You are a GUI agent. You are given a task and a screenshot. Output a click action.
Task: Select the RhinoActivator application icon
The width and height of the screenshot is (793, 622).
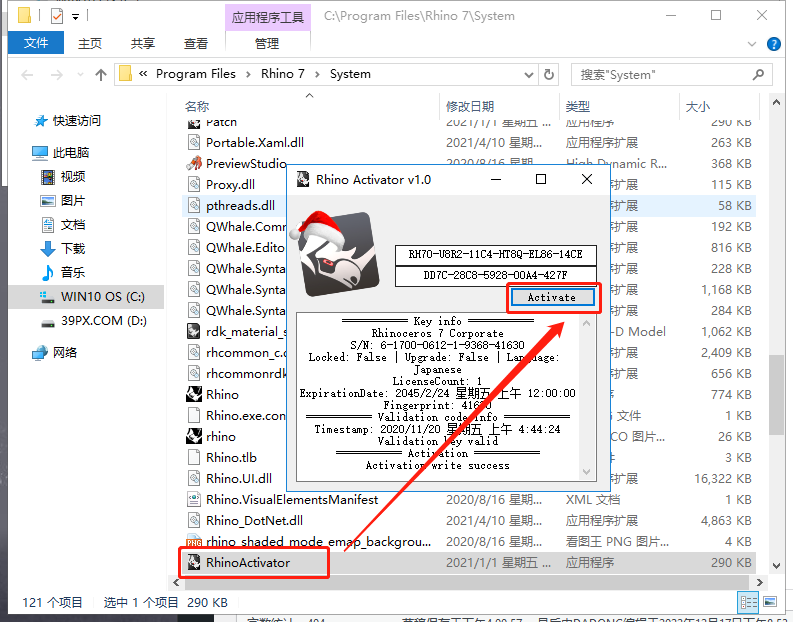click(x=194, y=562)
